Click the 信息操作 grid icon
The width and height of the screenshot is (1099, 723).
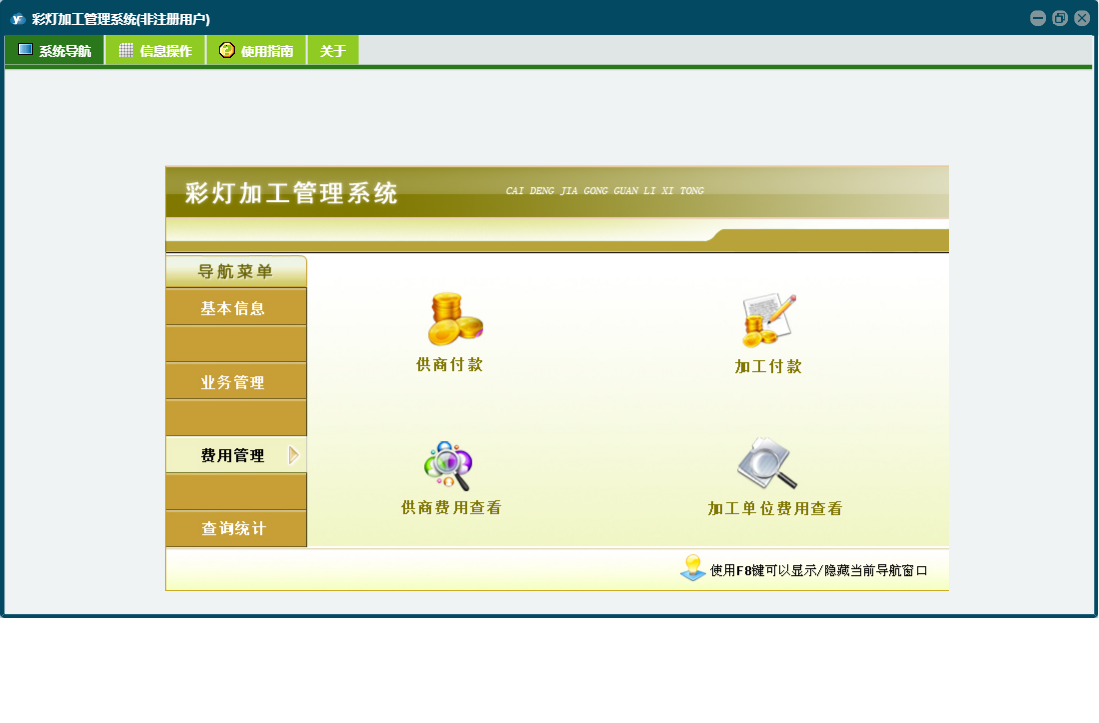point(125,50)
